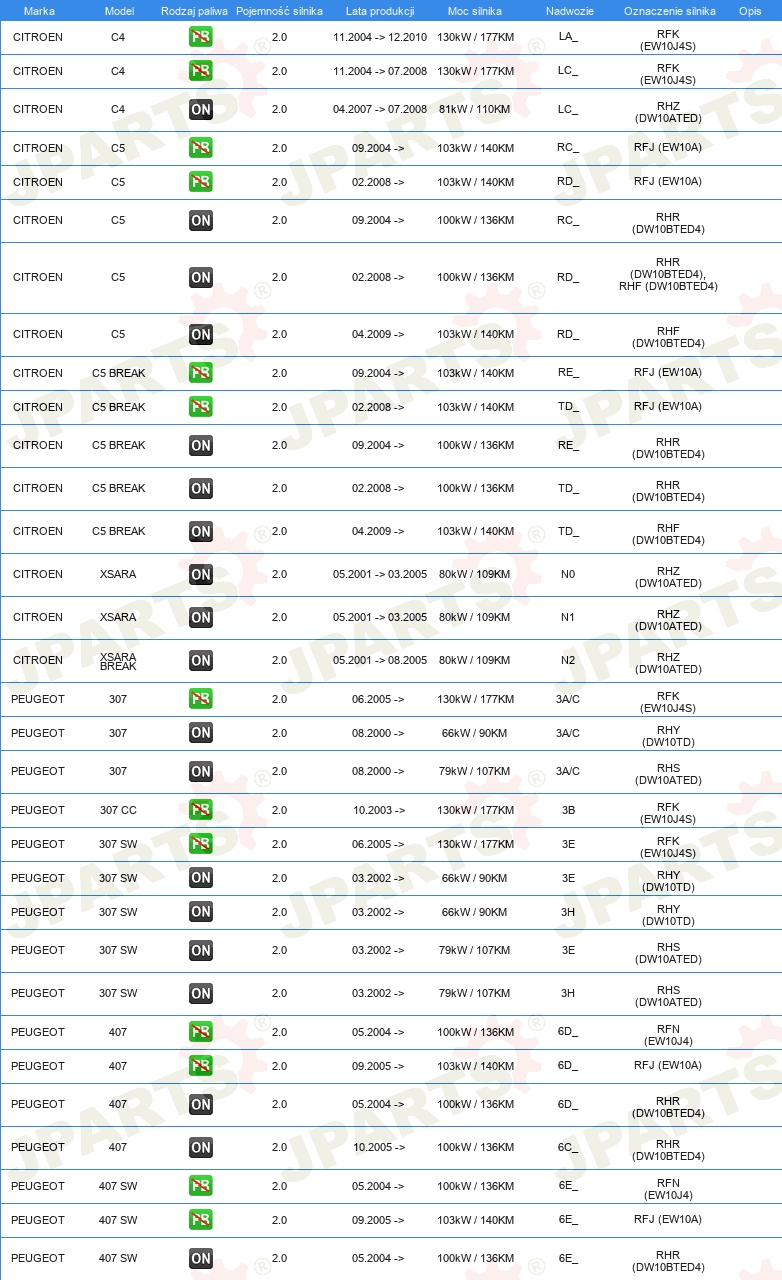Click the Model column header
Viewport: 782px width, 1280px height.
tap(118, 11)
